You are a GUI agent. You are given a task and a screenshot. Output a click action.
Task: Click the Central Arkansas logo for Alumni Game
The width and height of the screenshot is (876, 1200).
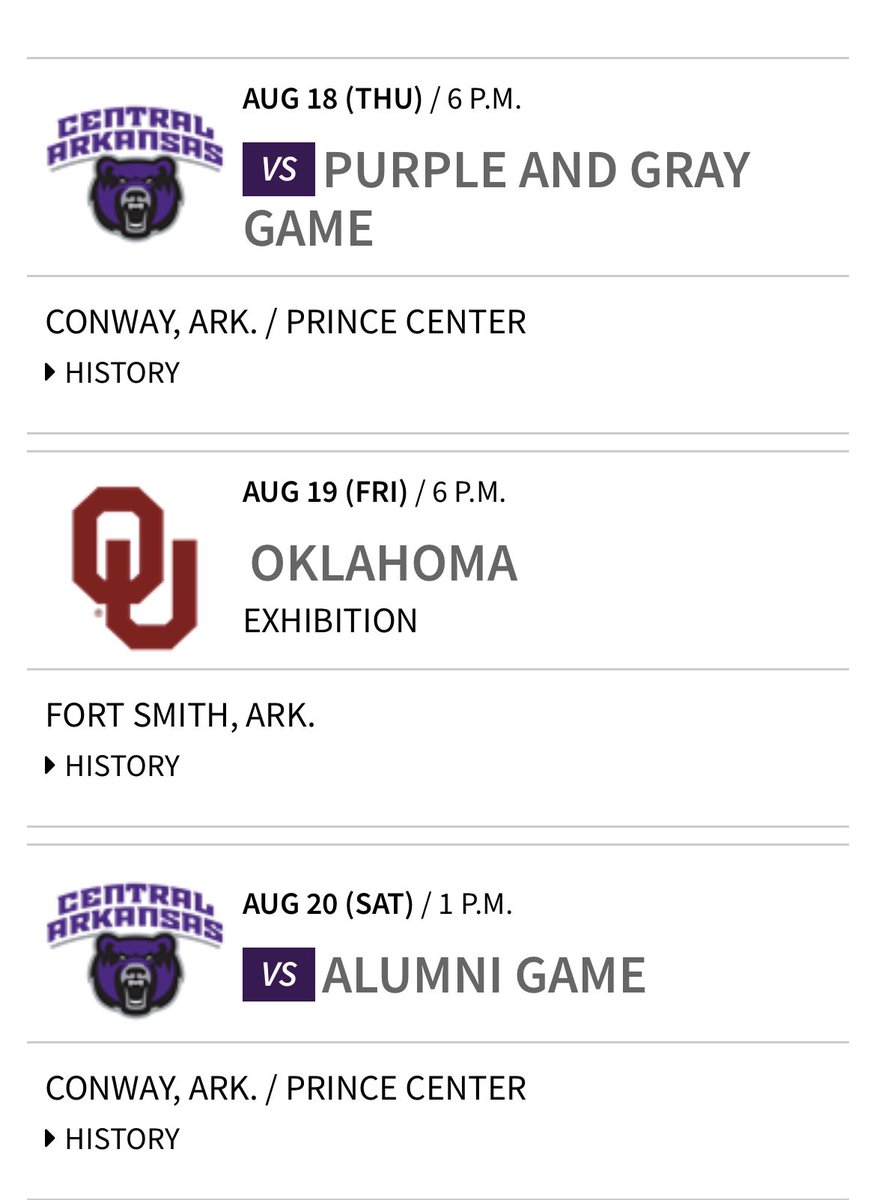pos(134,949)
